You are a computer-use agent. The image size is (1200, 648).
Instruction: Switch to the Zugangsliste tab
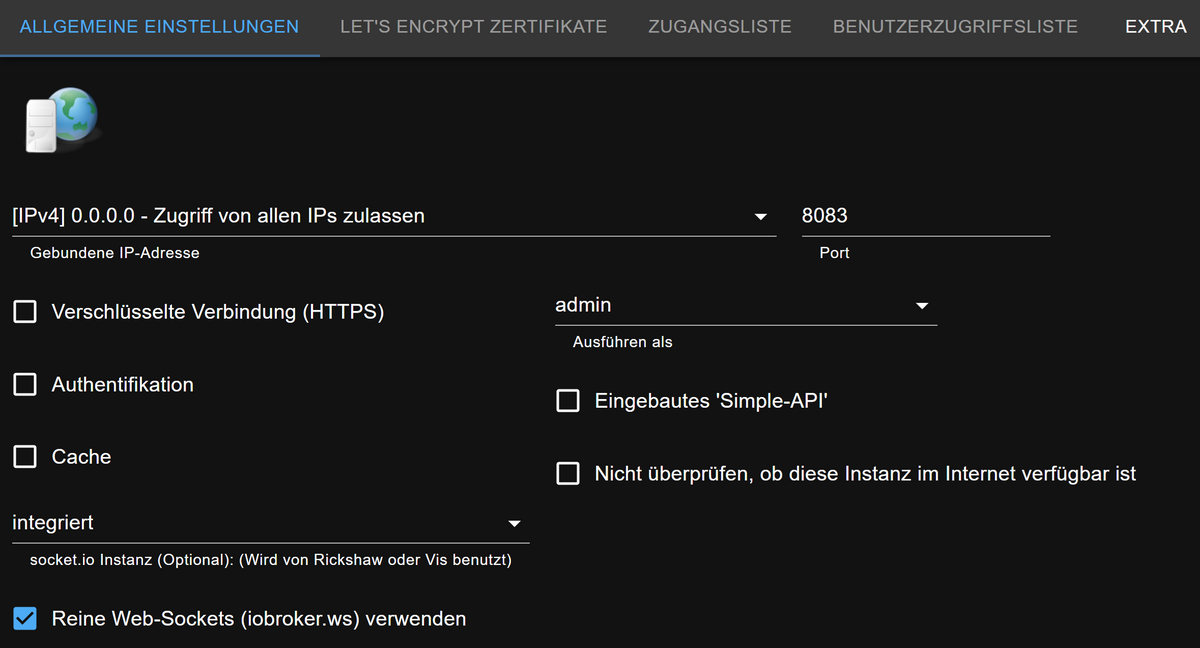719,27
